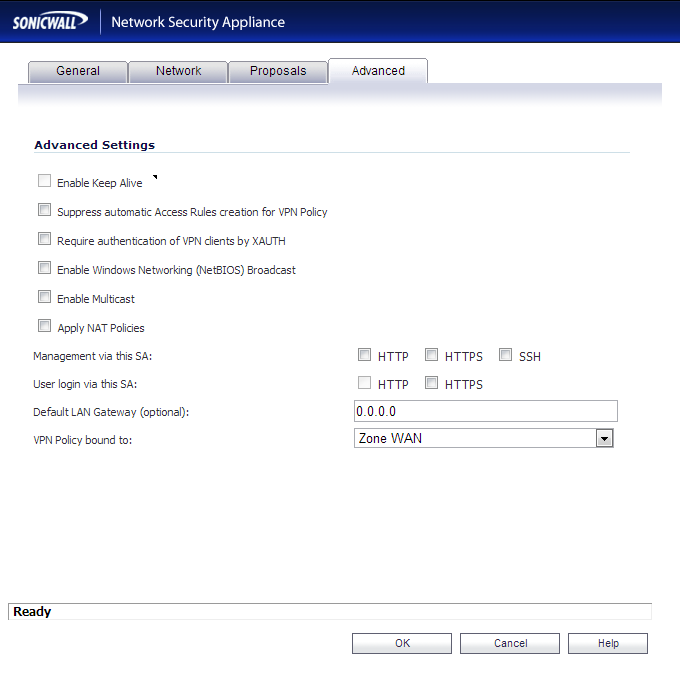Click the Advanced Settings heading
The width and height of the screenshot is (680, 690).
95,145
